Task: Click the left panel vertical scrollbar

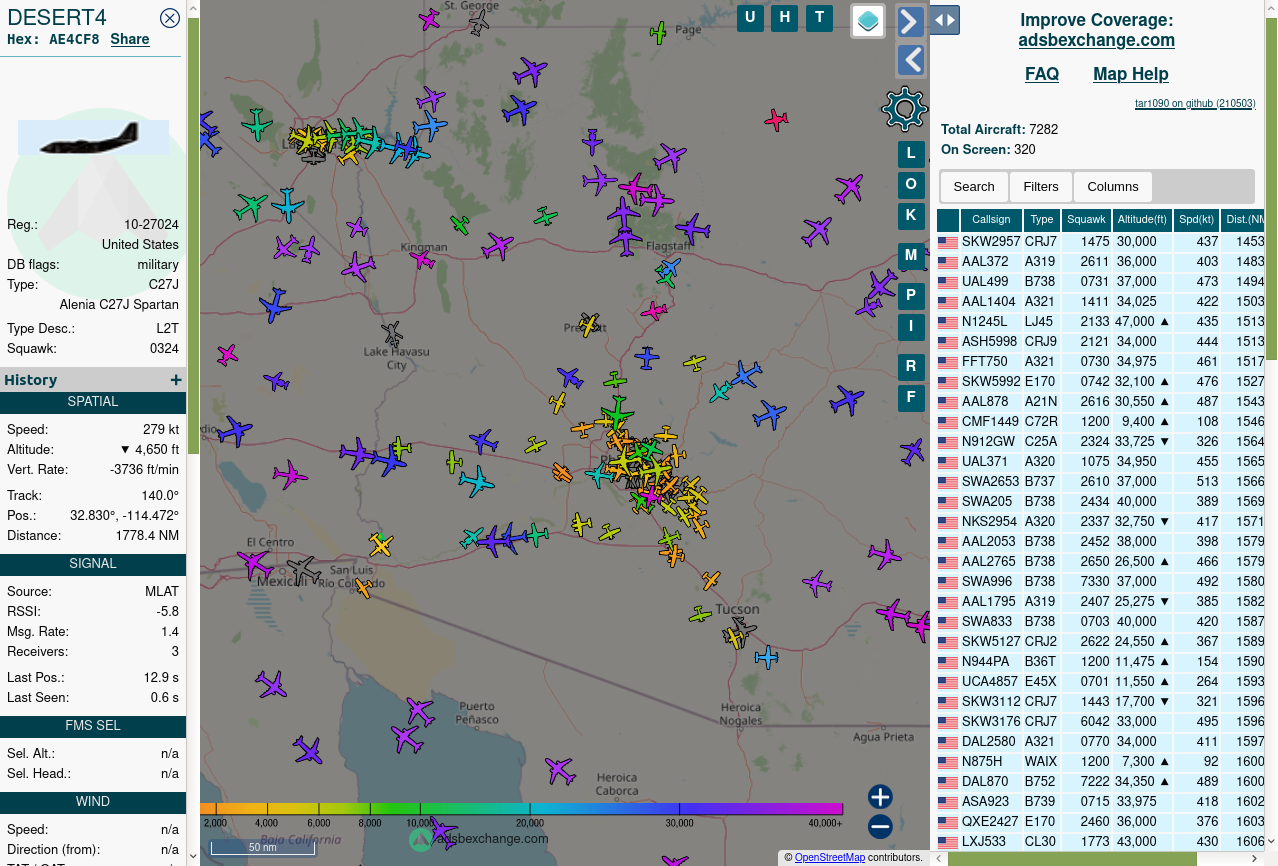Action: click(193, 235)
